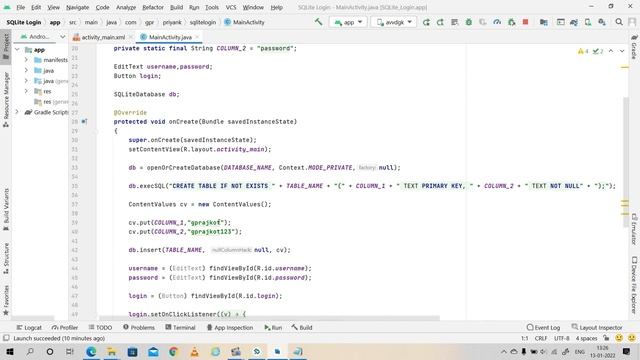Close the MainActivity.java tab
Screen dimensions: 640x360
197,37
